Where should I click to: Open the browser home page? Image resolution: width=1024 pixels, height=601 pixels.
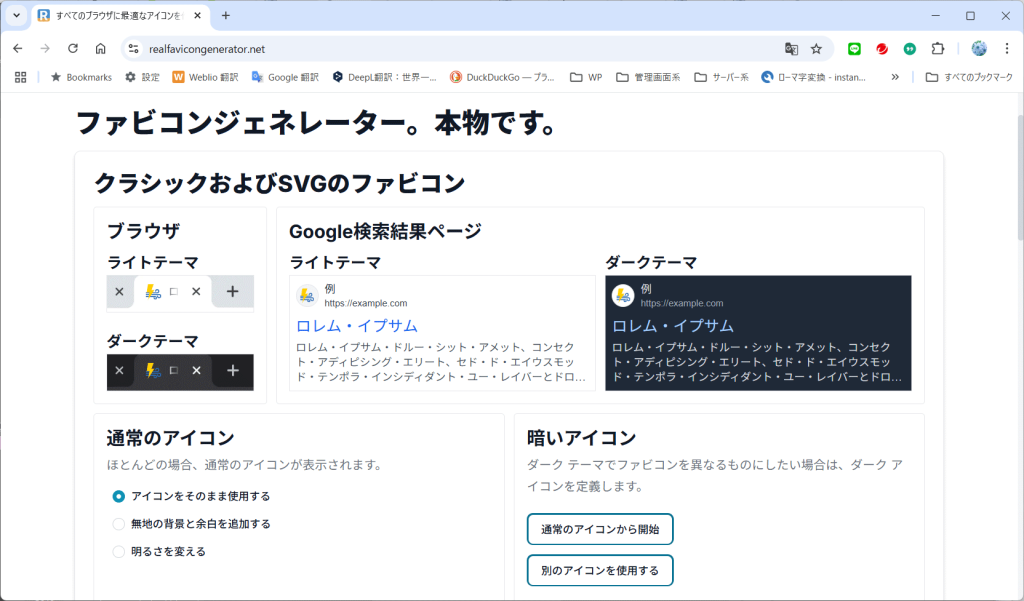coord(100,49)
